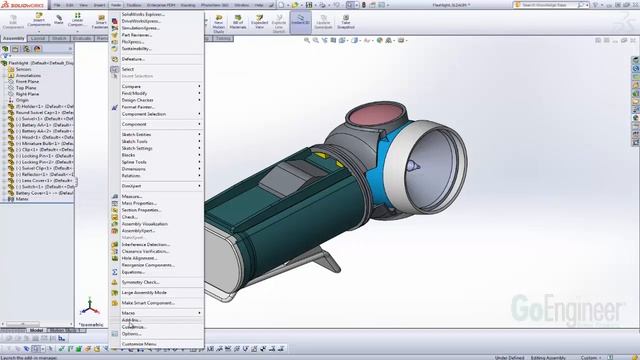Open the PropertyManager tab icon
The width and height of the screenshot is (640, 360).
[x=16, y=49]
